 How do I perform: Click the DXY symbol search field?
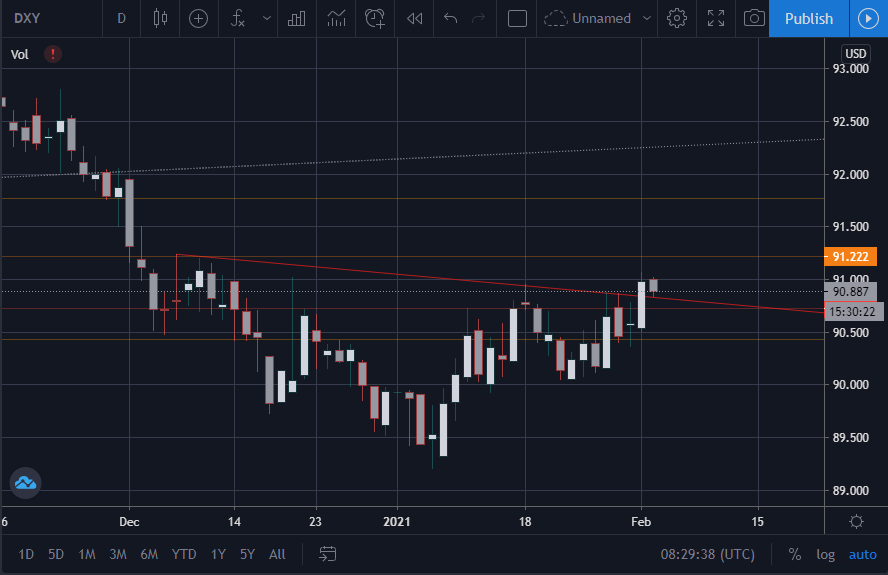point(51,18)
